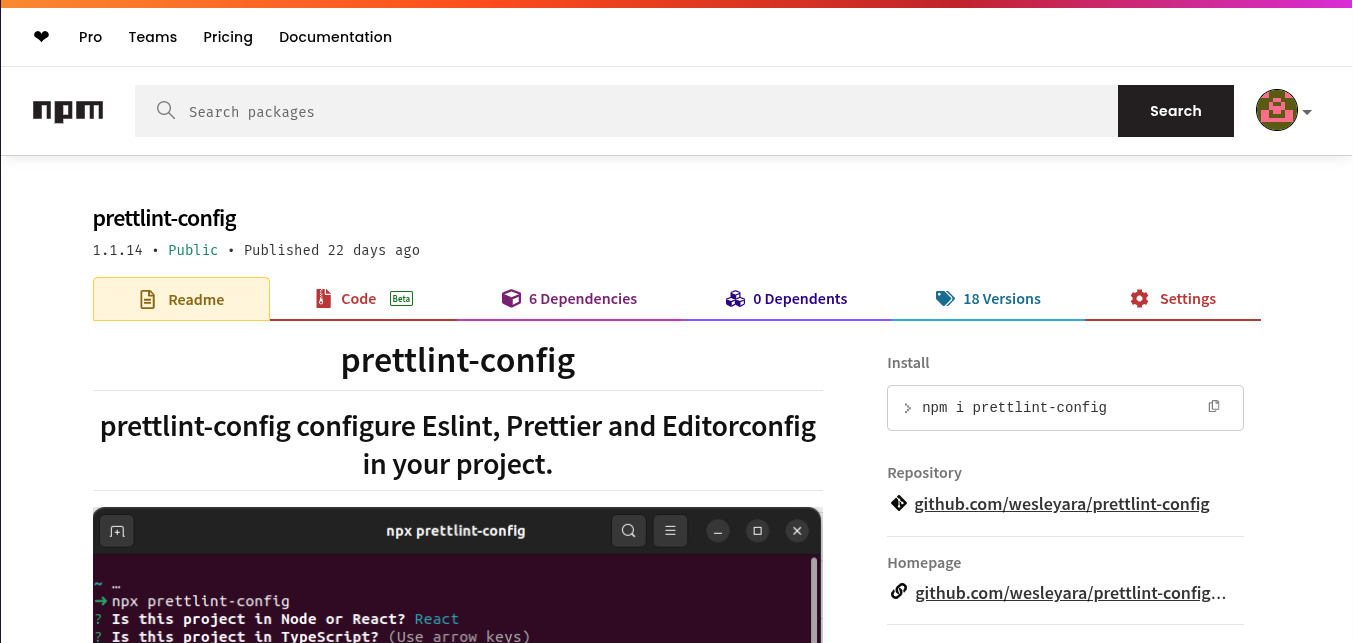Screen dimensions: 1353x643
Task: Click the Versions tag icon
Action: coord(944,298)
